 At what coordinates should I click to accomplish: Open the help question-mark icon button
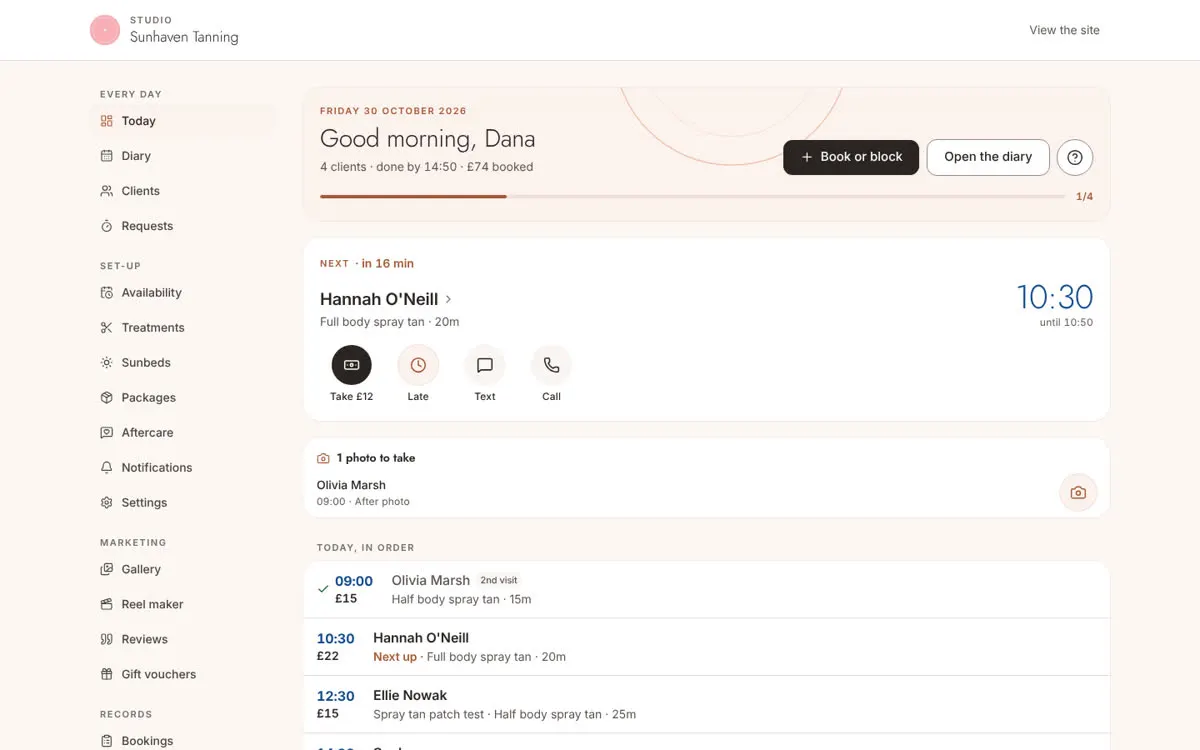pyautogui.click(x=1075, y=157)
